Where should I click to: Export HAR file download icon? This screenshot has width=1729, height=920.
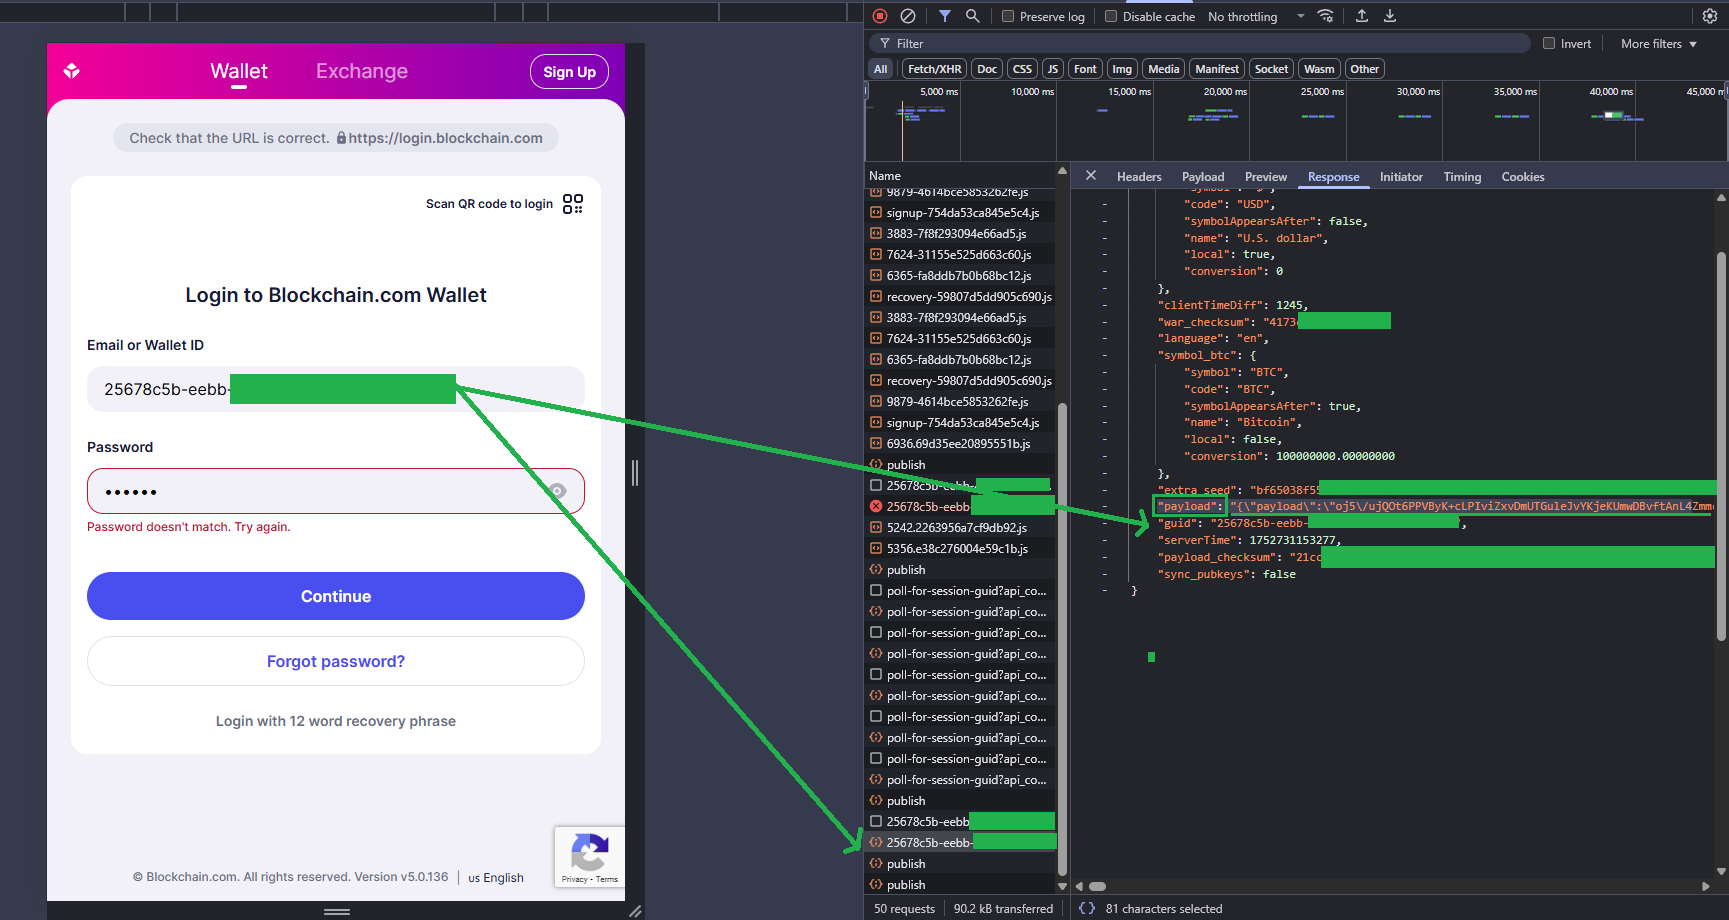[x=1390, y=16]
